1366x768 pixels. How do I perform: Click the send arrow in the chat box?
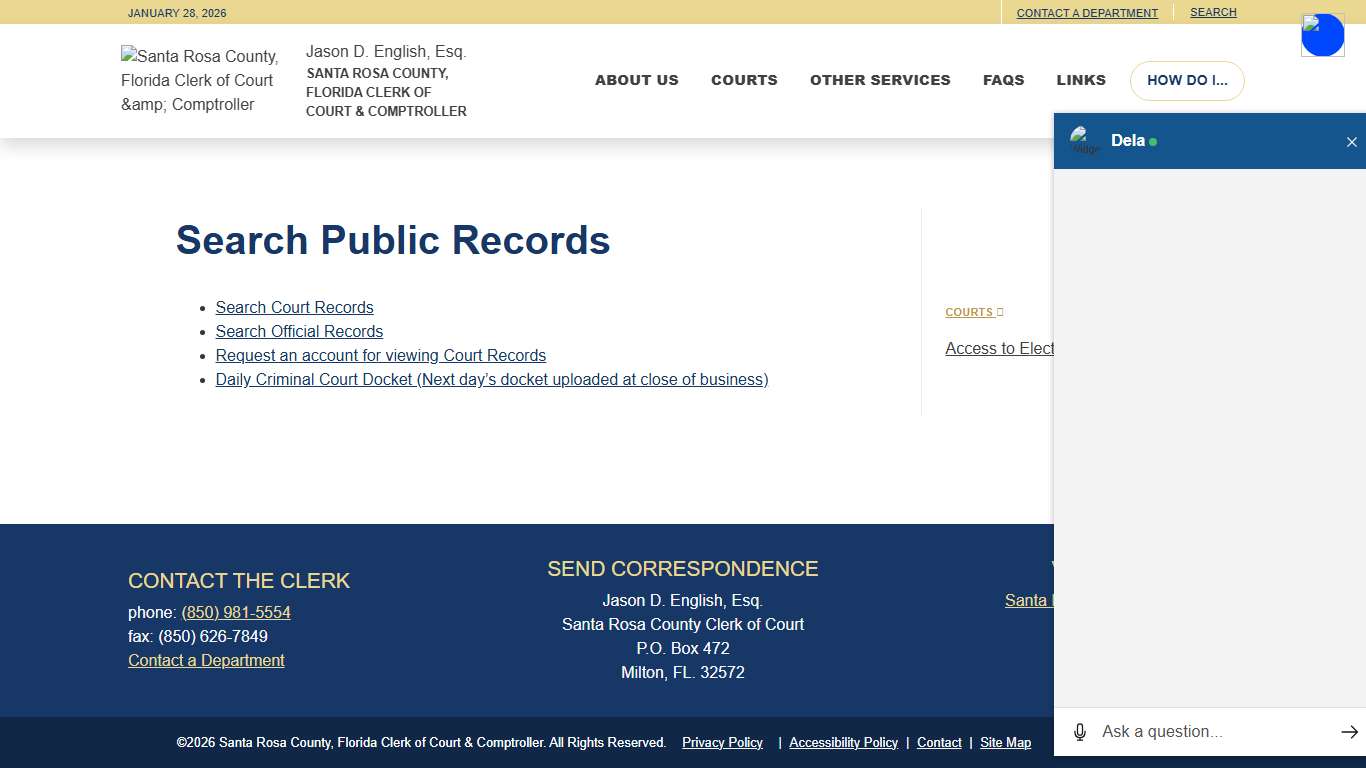pyautogui.click(x=1350, y=731)
